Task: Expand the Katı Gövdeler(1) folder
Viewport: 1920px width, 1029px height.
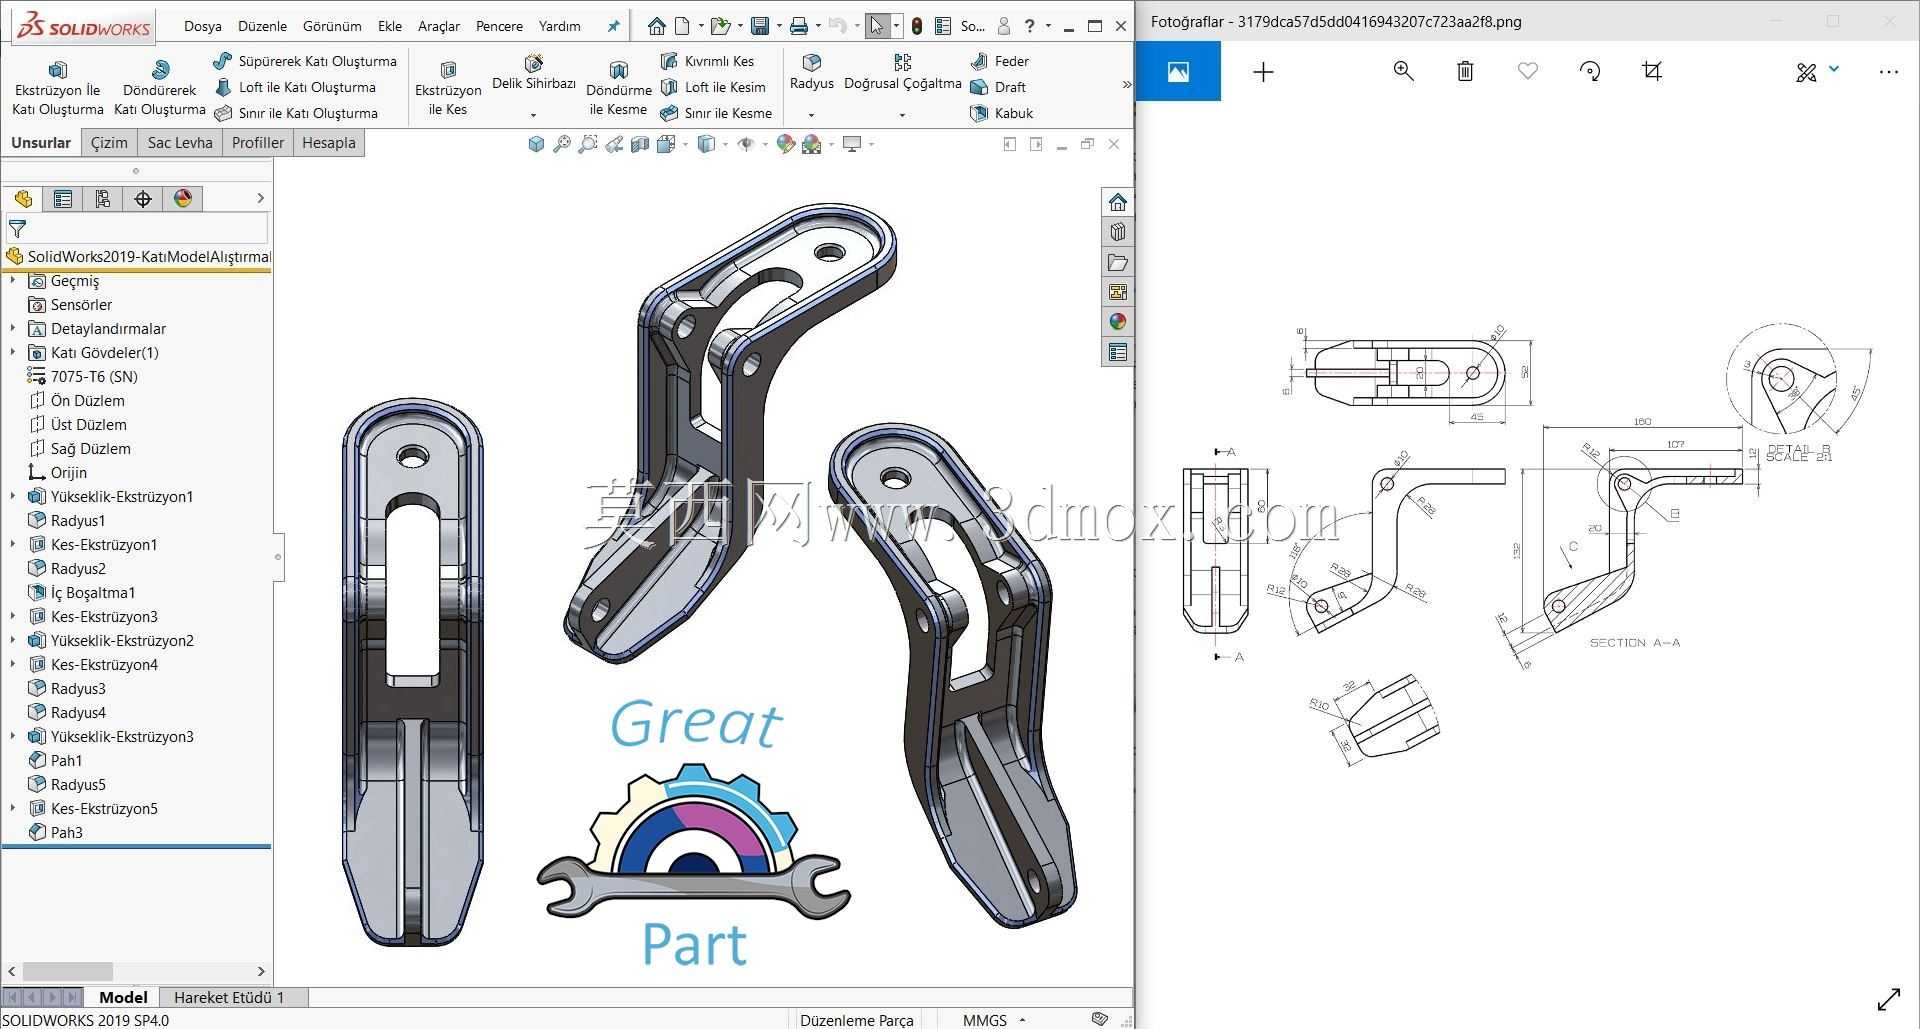Action: (x=12, y=353)
